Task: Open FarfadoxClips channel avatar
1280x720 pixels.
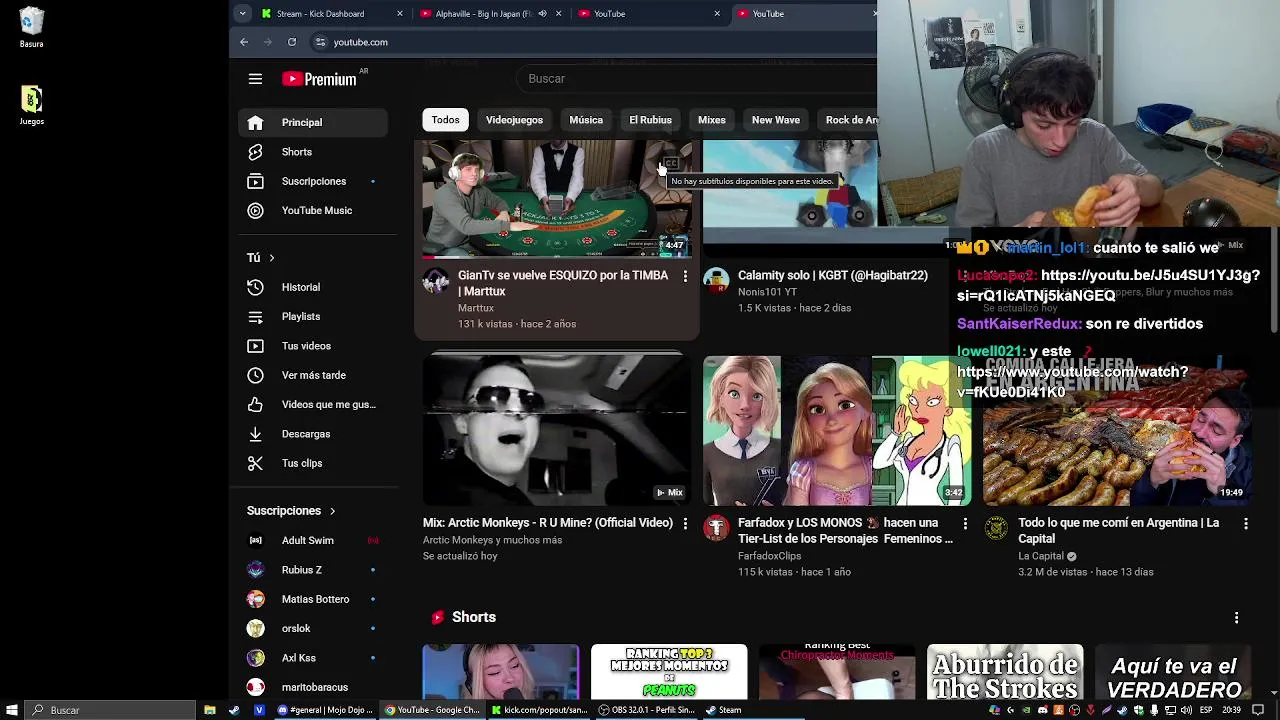Action: 716,528
